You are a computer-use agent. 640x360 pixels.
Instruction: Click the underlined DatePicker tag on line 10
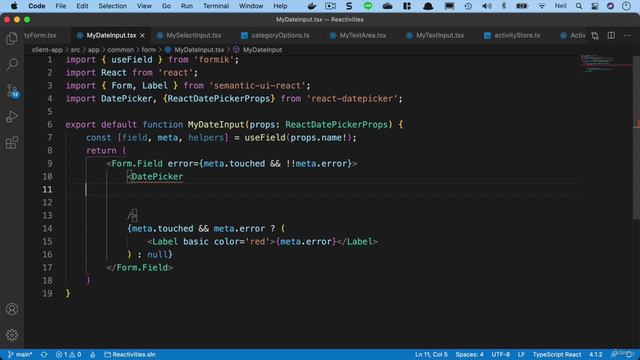coord(157,177)
